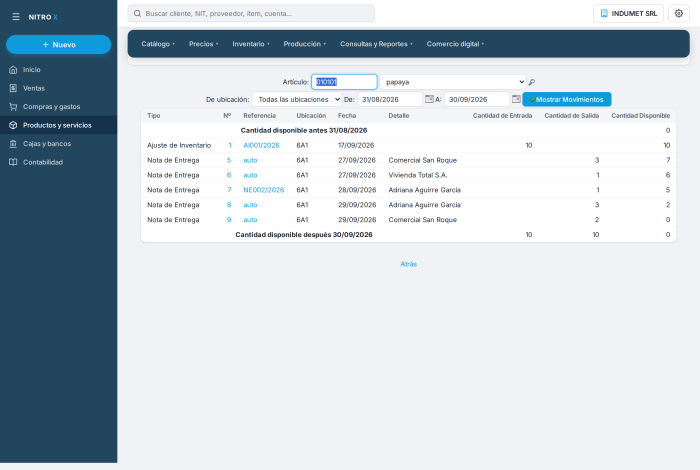This screenshot has height=470, width=700.
Task: Open calendar icon for A date
Action: point(516,99)
